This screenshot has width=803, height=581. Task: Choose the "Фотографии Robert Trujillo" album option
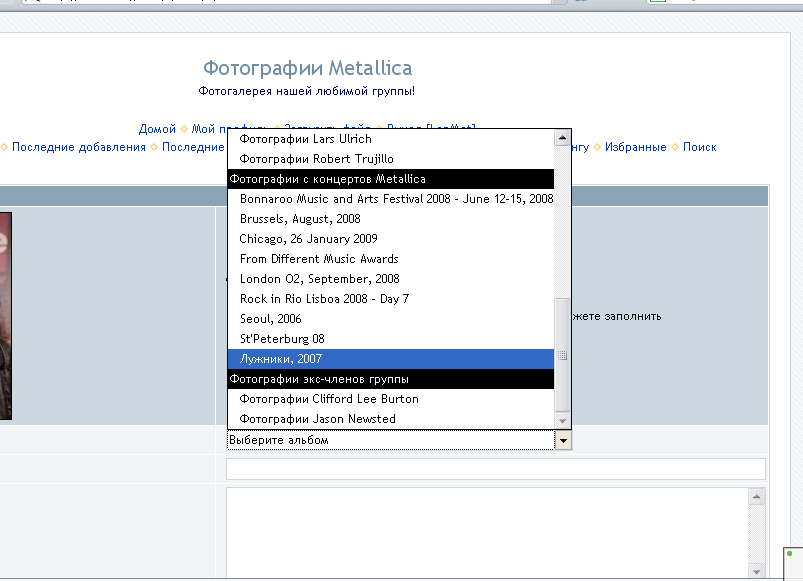(x=317, y=159)
